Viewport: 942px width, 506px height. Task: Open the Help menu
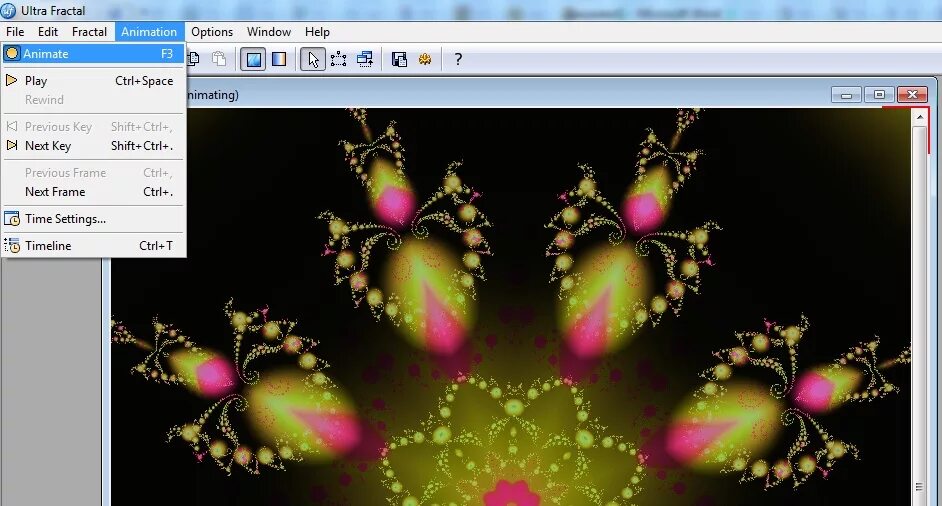point(317,32)
